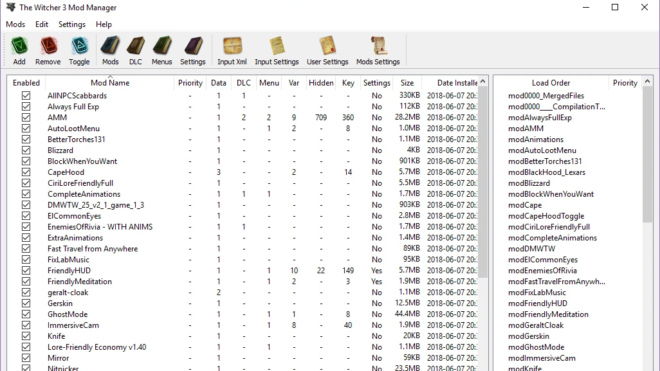Viewport: 660px width, 371px height.
Task: Toggle the GhostMode mod checkbox
Action: pyautogui.click(x=26, y=314)
